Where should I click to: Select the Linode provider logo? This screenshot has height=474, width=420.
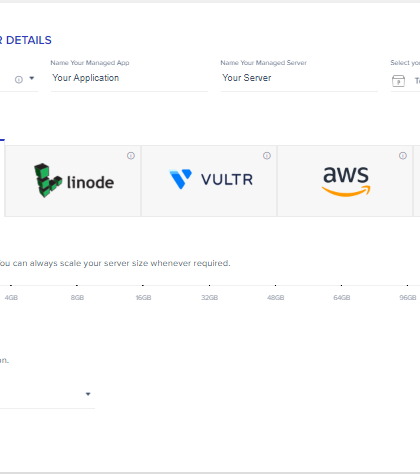[x=74, y=180]
